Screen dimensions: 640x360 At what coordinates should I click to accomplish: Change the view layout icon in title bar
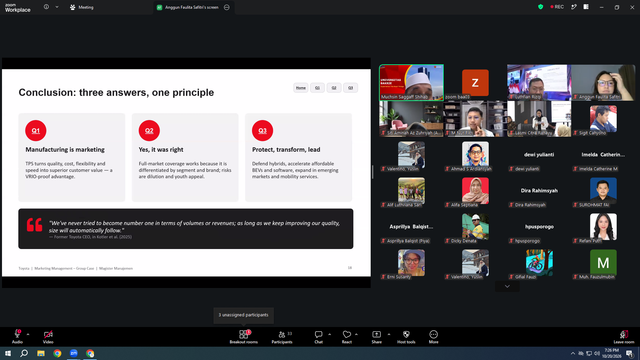point(586,7)
